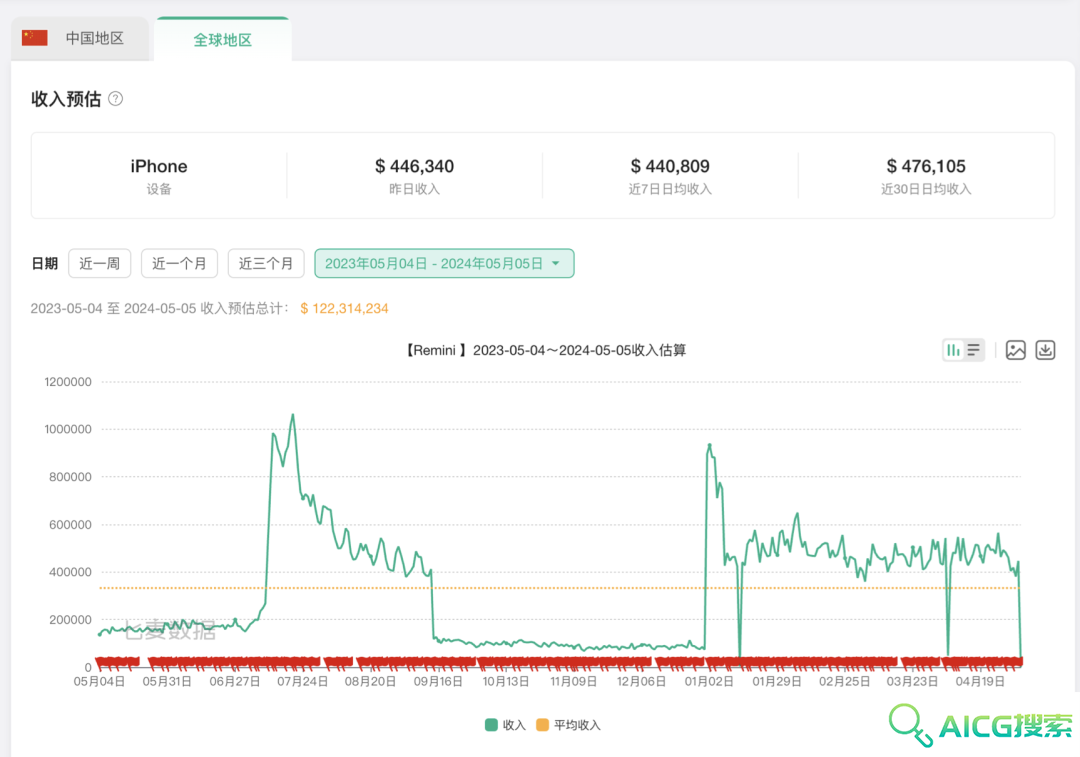Viewport: 1080px width, 757px height.
Task: Click the total $ 122,314,234 amount
Action: (344, 309)
